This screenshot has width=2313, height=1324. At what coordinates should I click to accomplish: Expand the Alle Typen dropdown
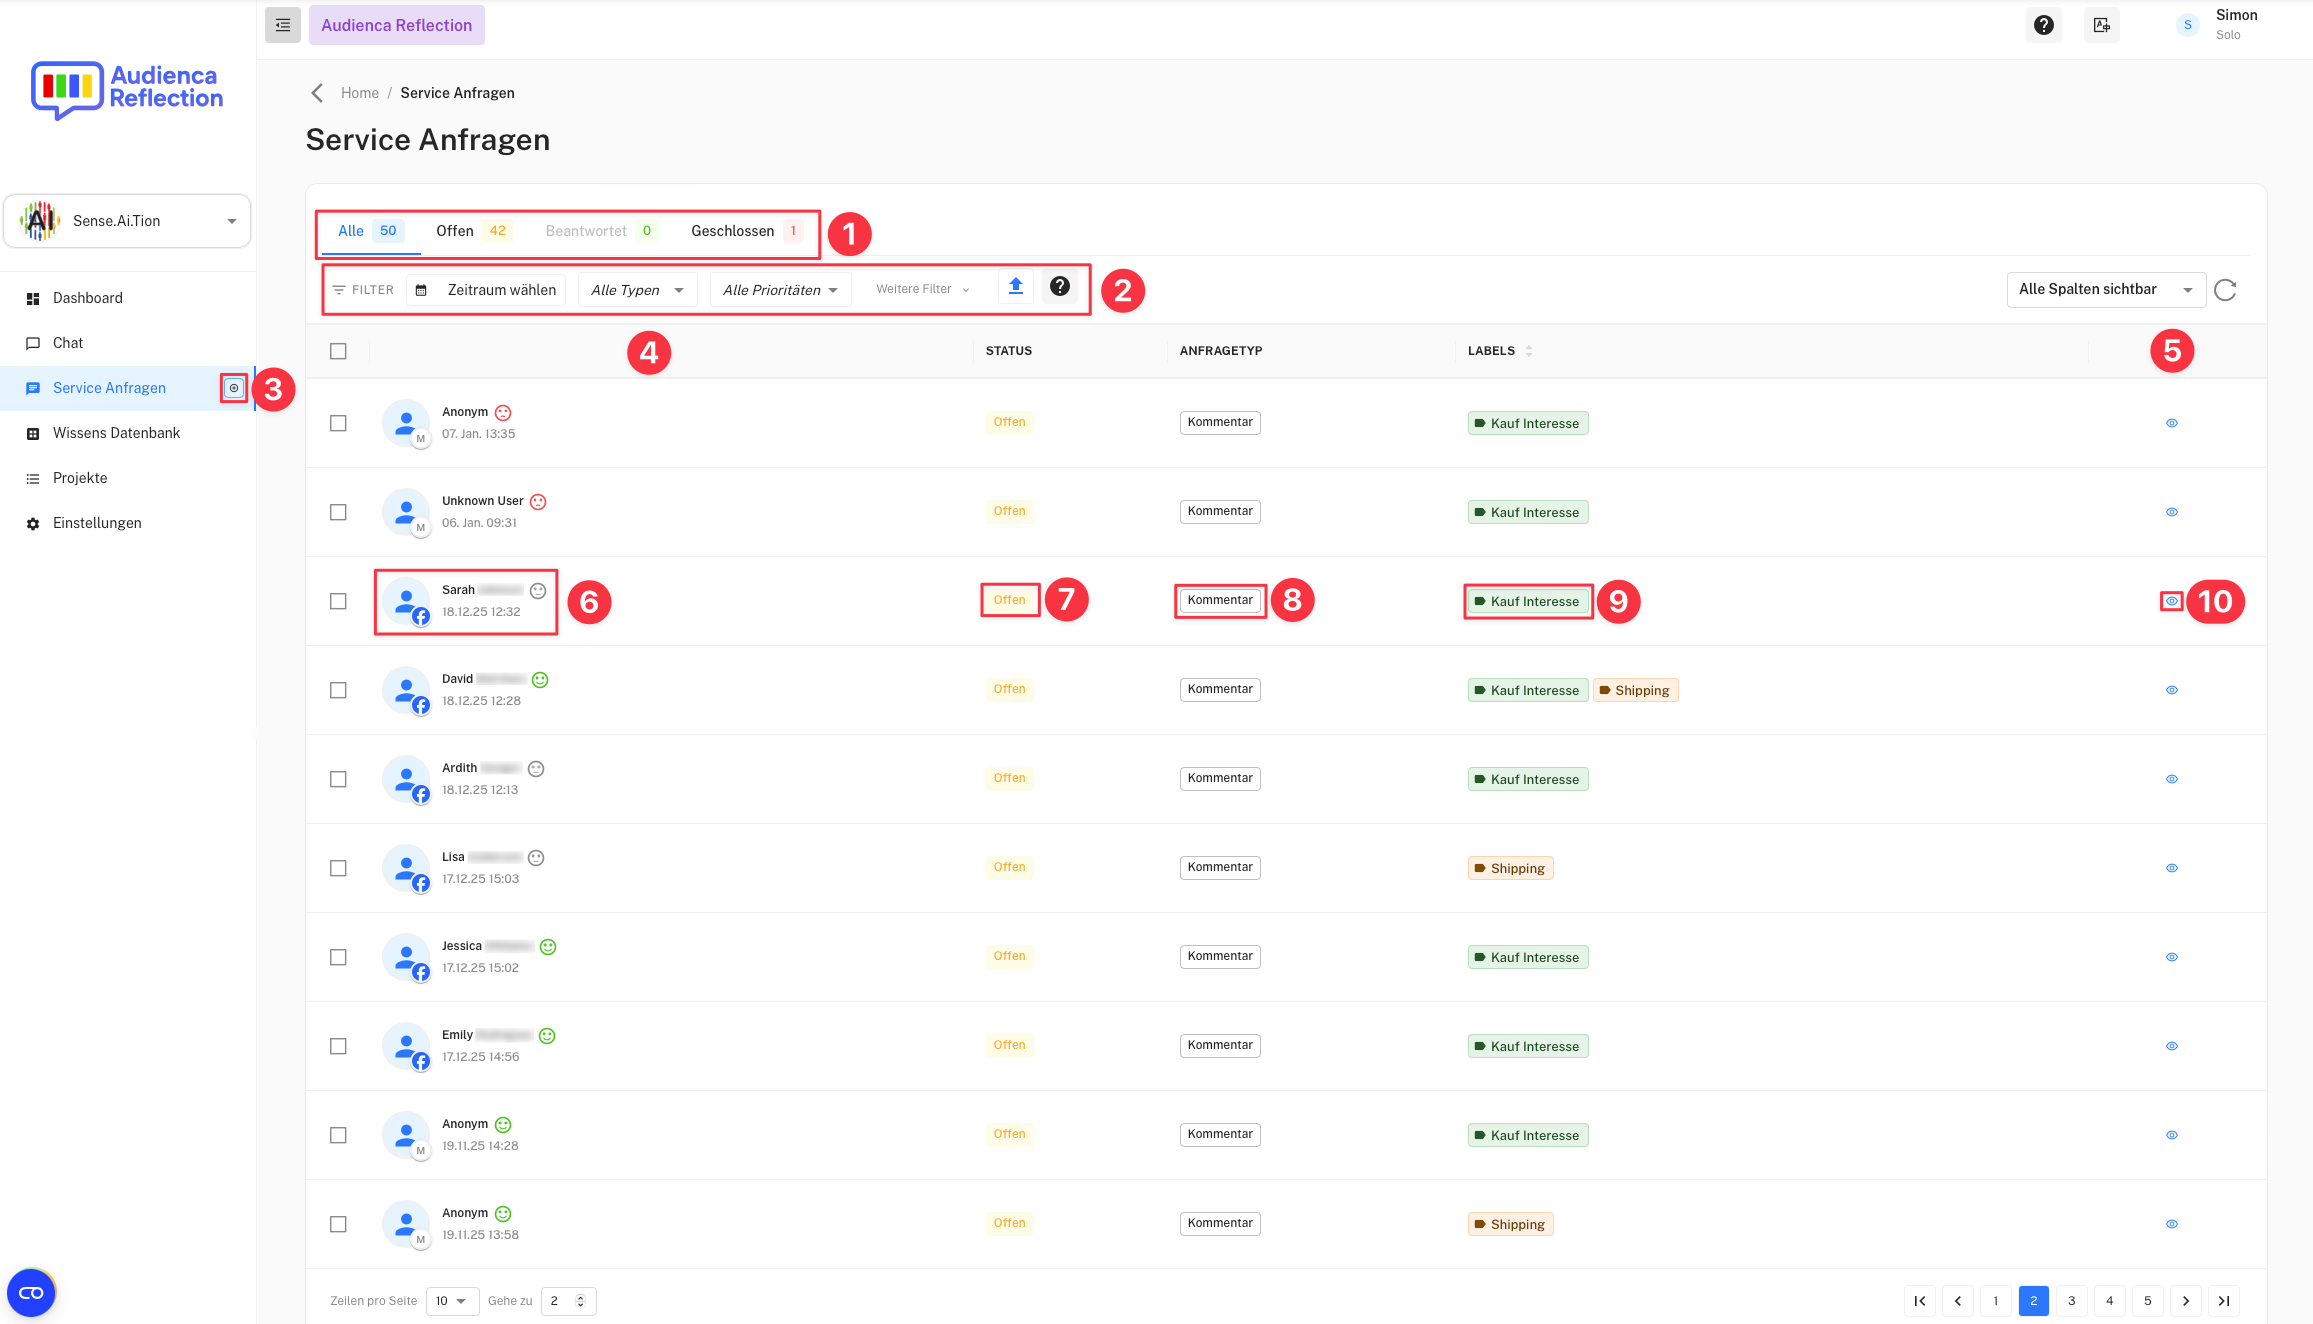pyautogui.click(x=637, y=290)
